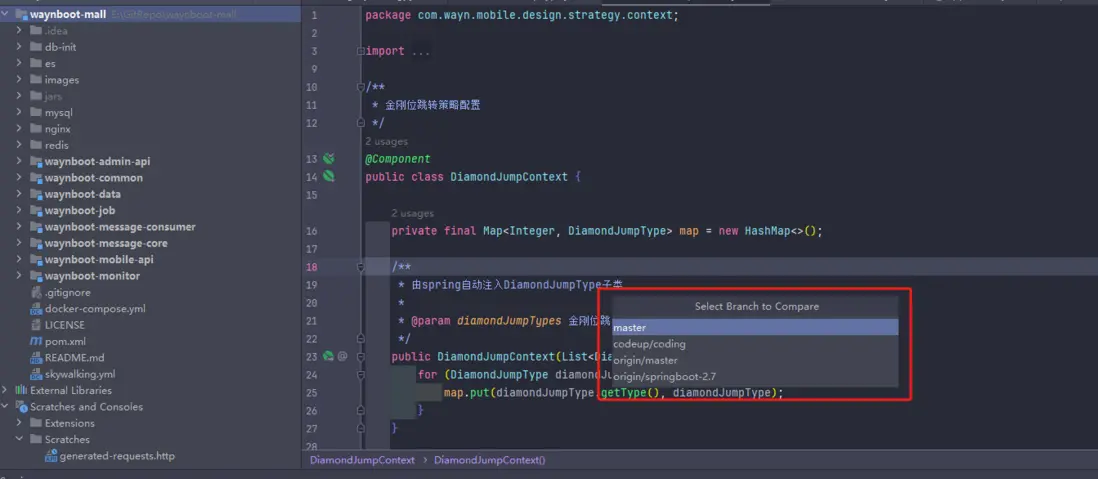Click the waynboot-mall project root folder icon
Screen dimensions: 1098x479
pos(21,14)
